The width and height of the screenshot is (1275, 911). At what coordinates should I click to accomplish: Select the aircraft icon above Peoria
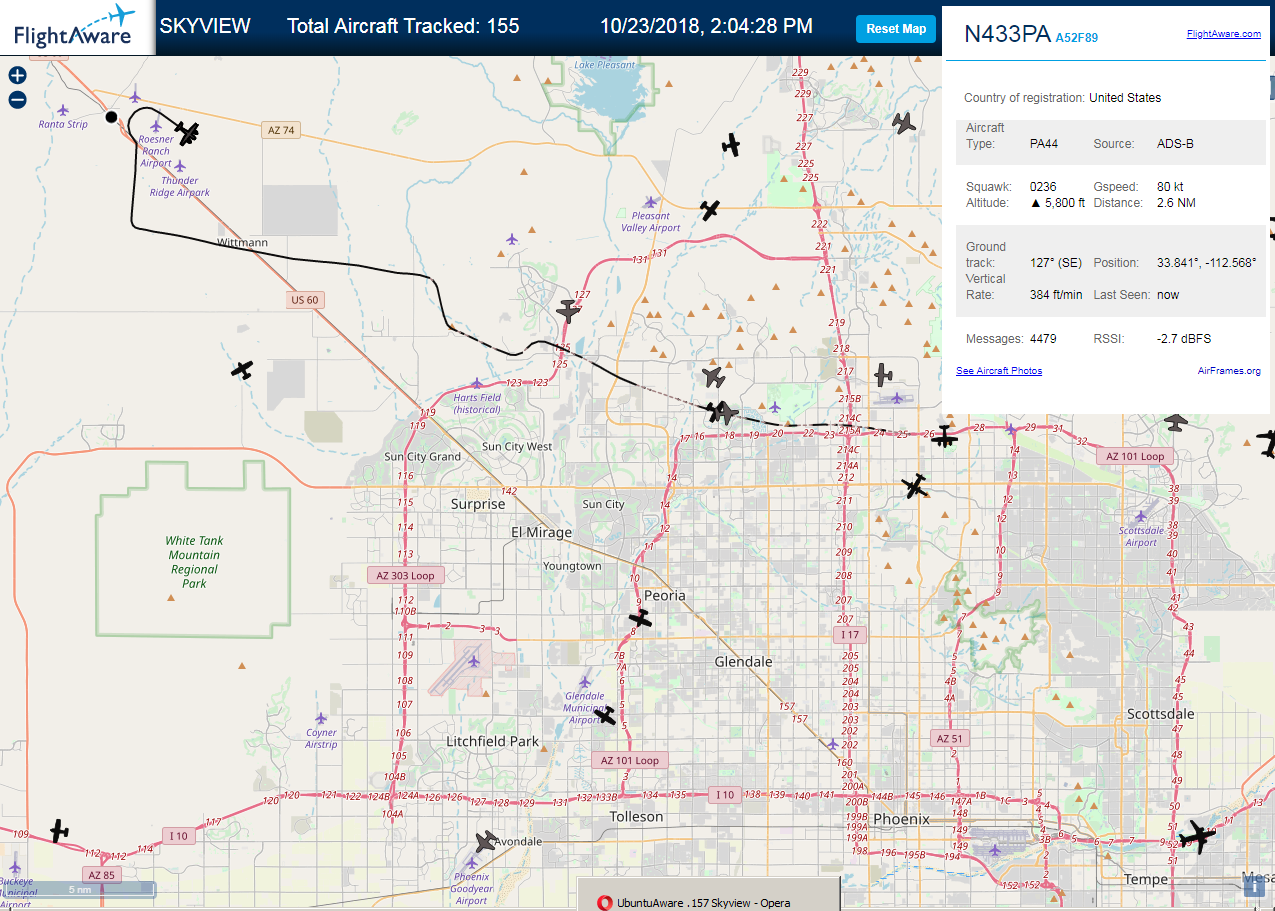[641, 619]
